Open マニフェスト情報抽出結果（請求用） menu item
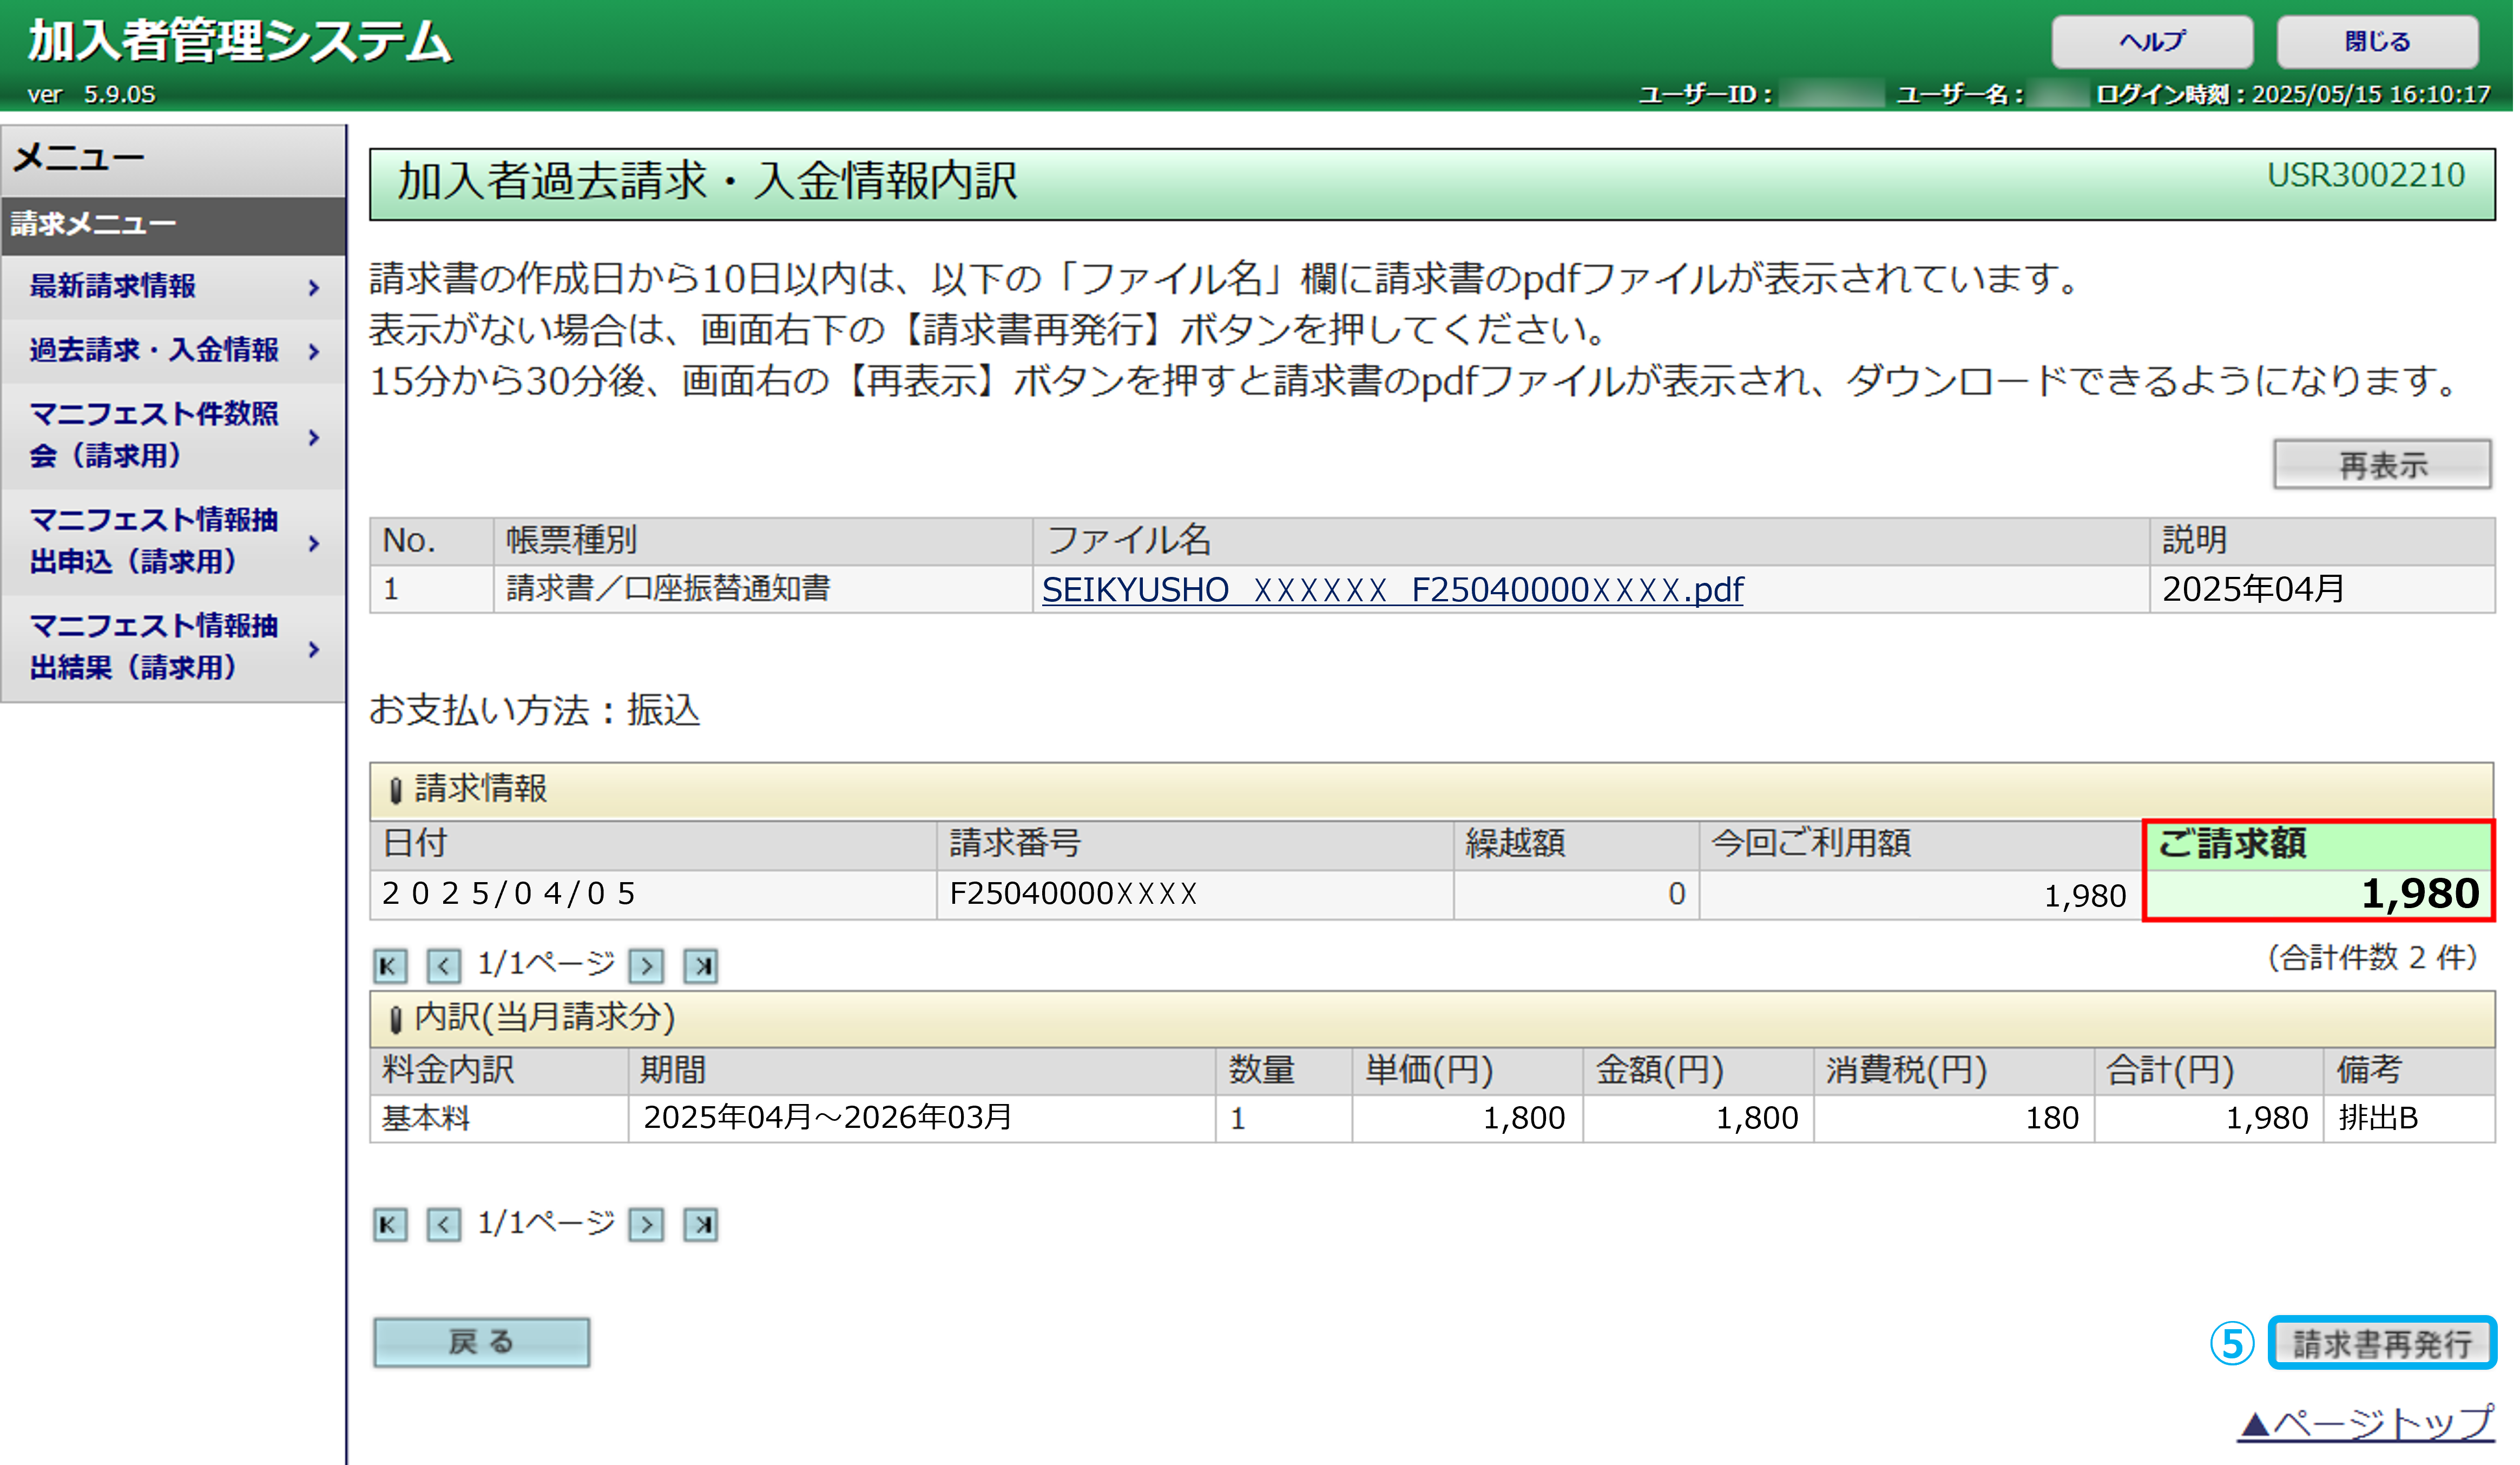This screenshot has width=2520, height=1465. point(173,647)
